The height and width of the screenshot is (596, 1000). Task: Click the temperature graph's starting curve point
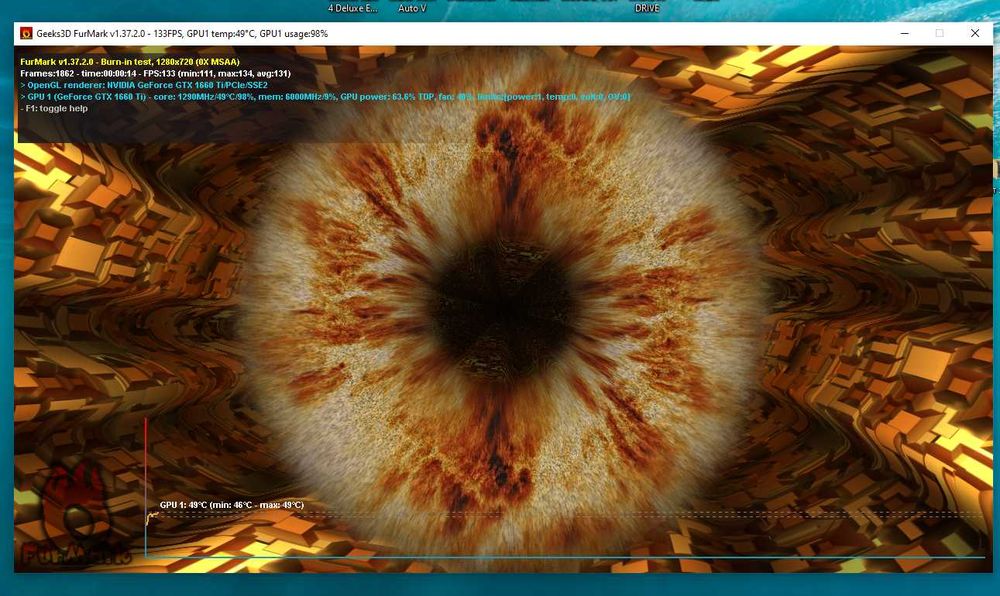151,517
